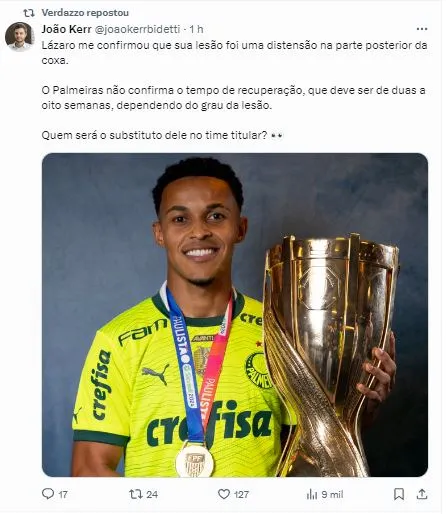Screen dimensions: 446x514
Task: Share the post via upload icon
Action: click(x=422, y=494)
